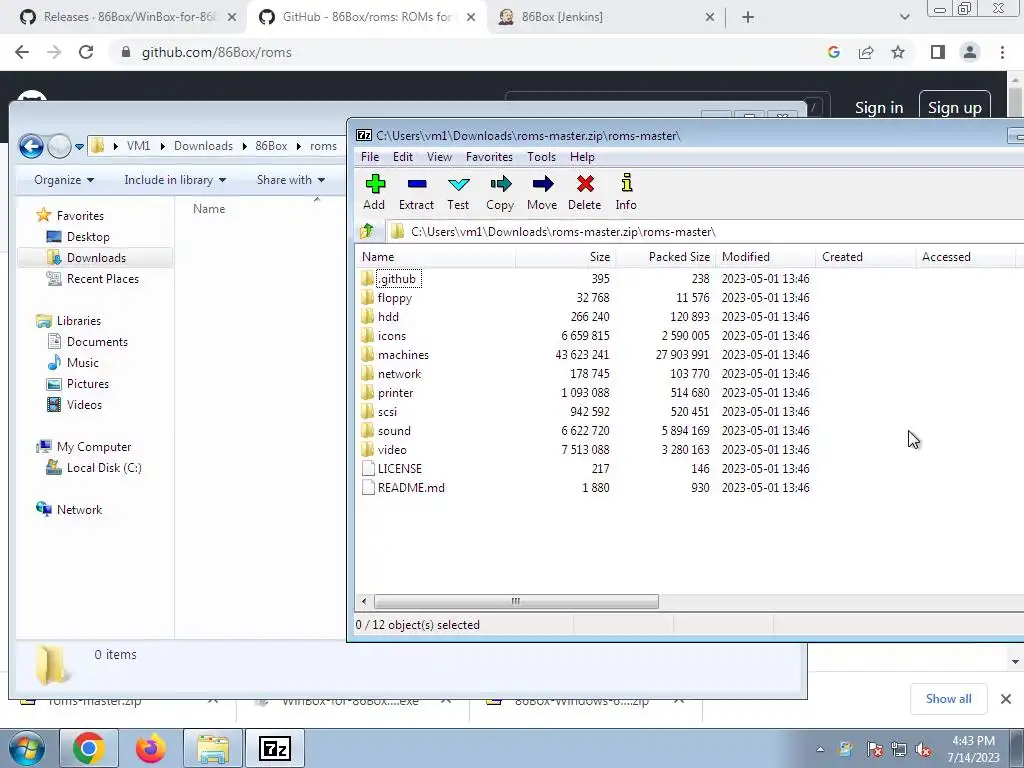Run Test on the archive in 7-Zip
The width and height of the screenshot is (1024, 768).
(x=458, y=193)
